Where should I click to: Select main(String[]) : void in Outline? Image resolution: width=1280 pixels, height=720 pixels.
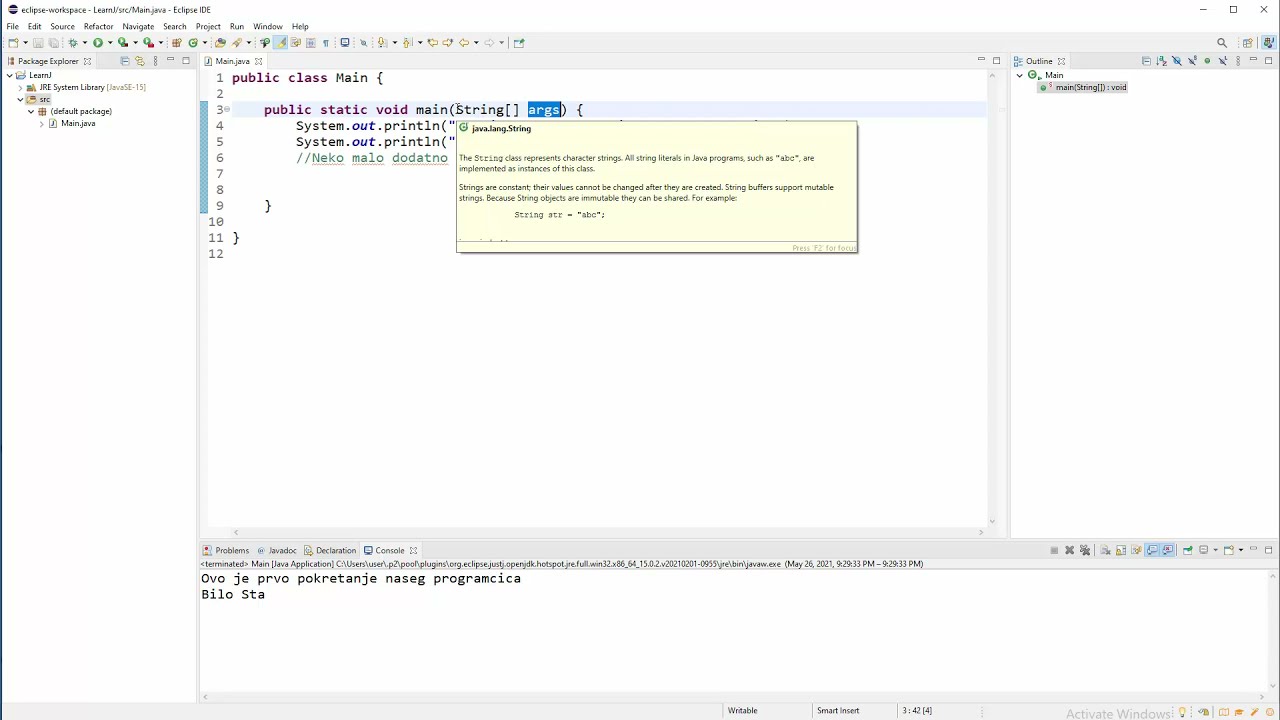(x=1084, y=87)
